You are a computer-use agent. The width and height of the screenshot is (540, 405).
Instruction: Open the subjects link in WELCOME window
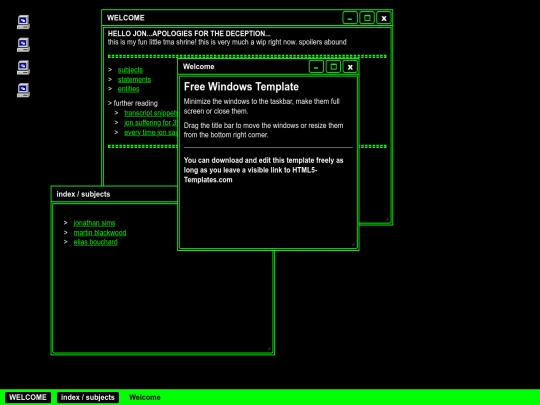click(x=130, y=70)
